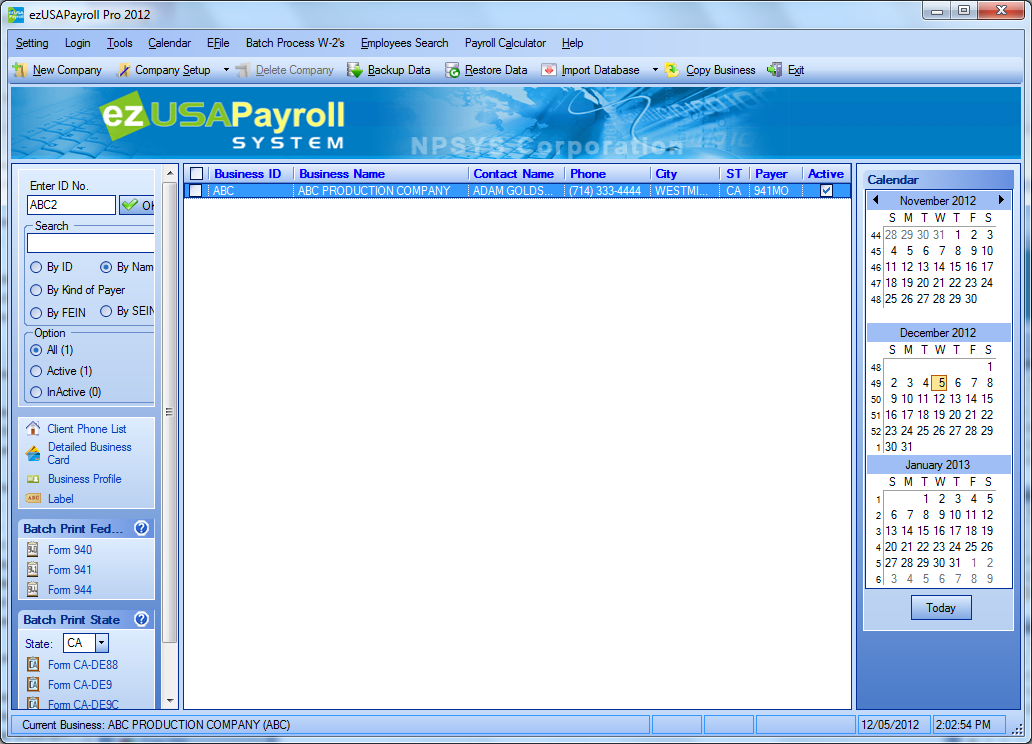
Task: Select the InActive option radio button
Action: (x=36, y=392)
